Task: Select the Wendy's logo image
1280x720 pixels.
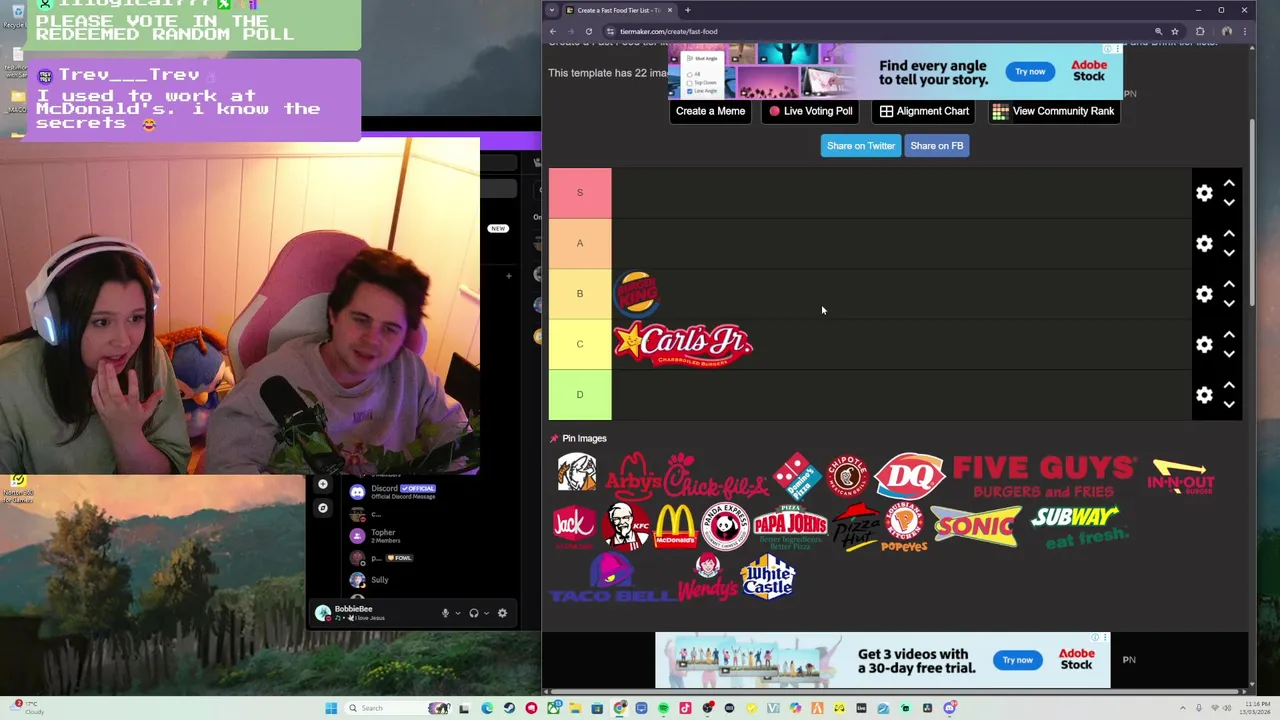Action: [x=707, y=578]
